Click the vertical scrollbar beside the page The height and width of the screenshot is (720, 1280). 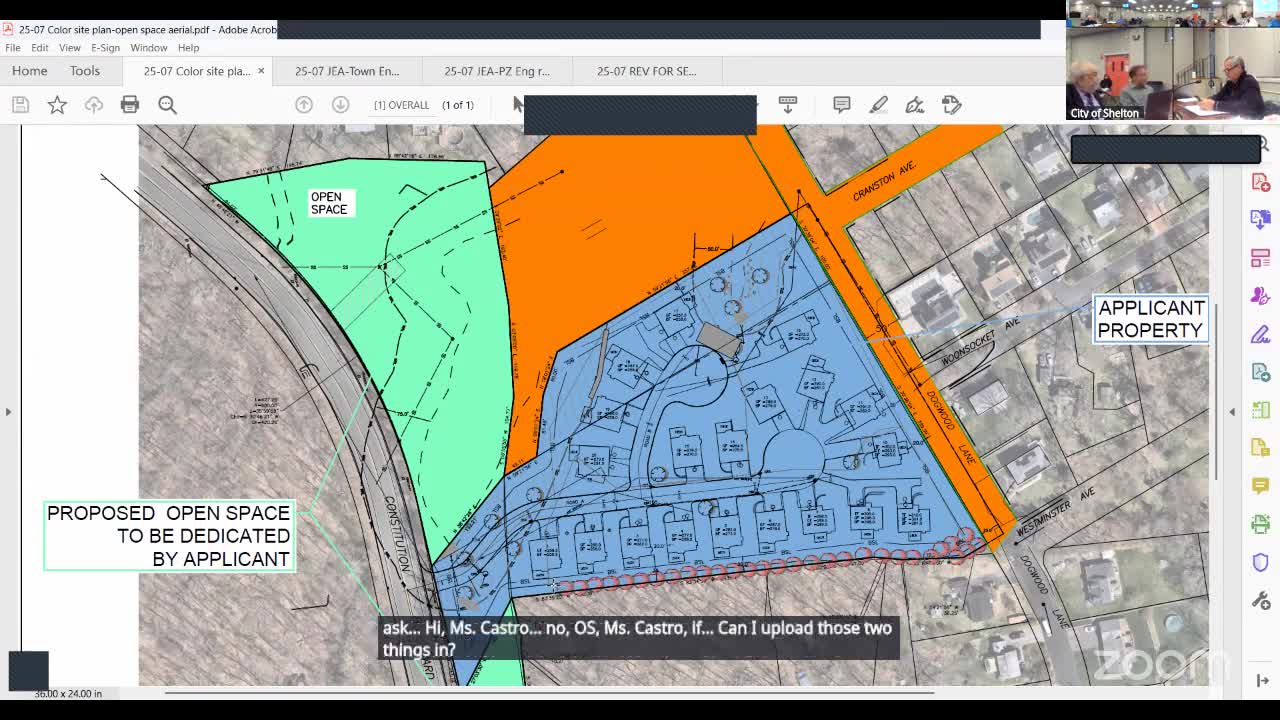pyautogui.click(x=1216, y=390)
